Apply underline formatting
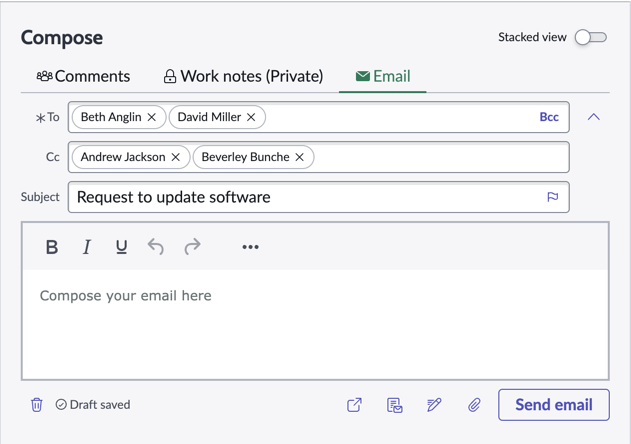 coord(122,247)
